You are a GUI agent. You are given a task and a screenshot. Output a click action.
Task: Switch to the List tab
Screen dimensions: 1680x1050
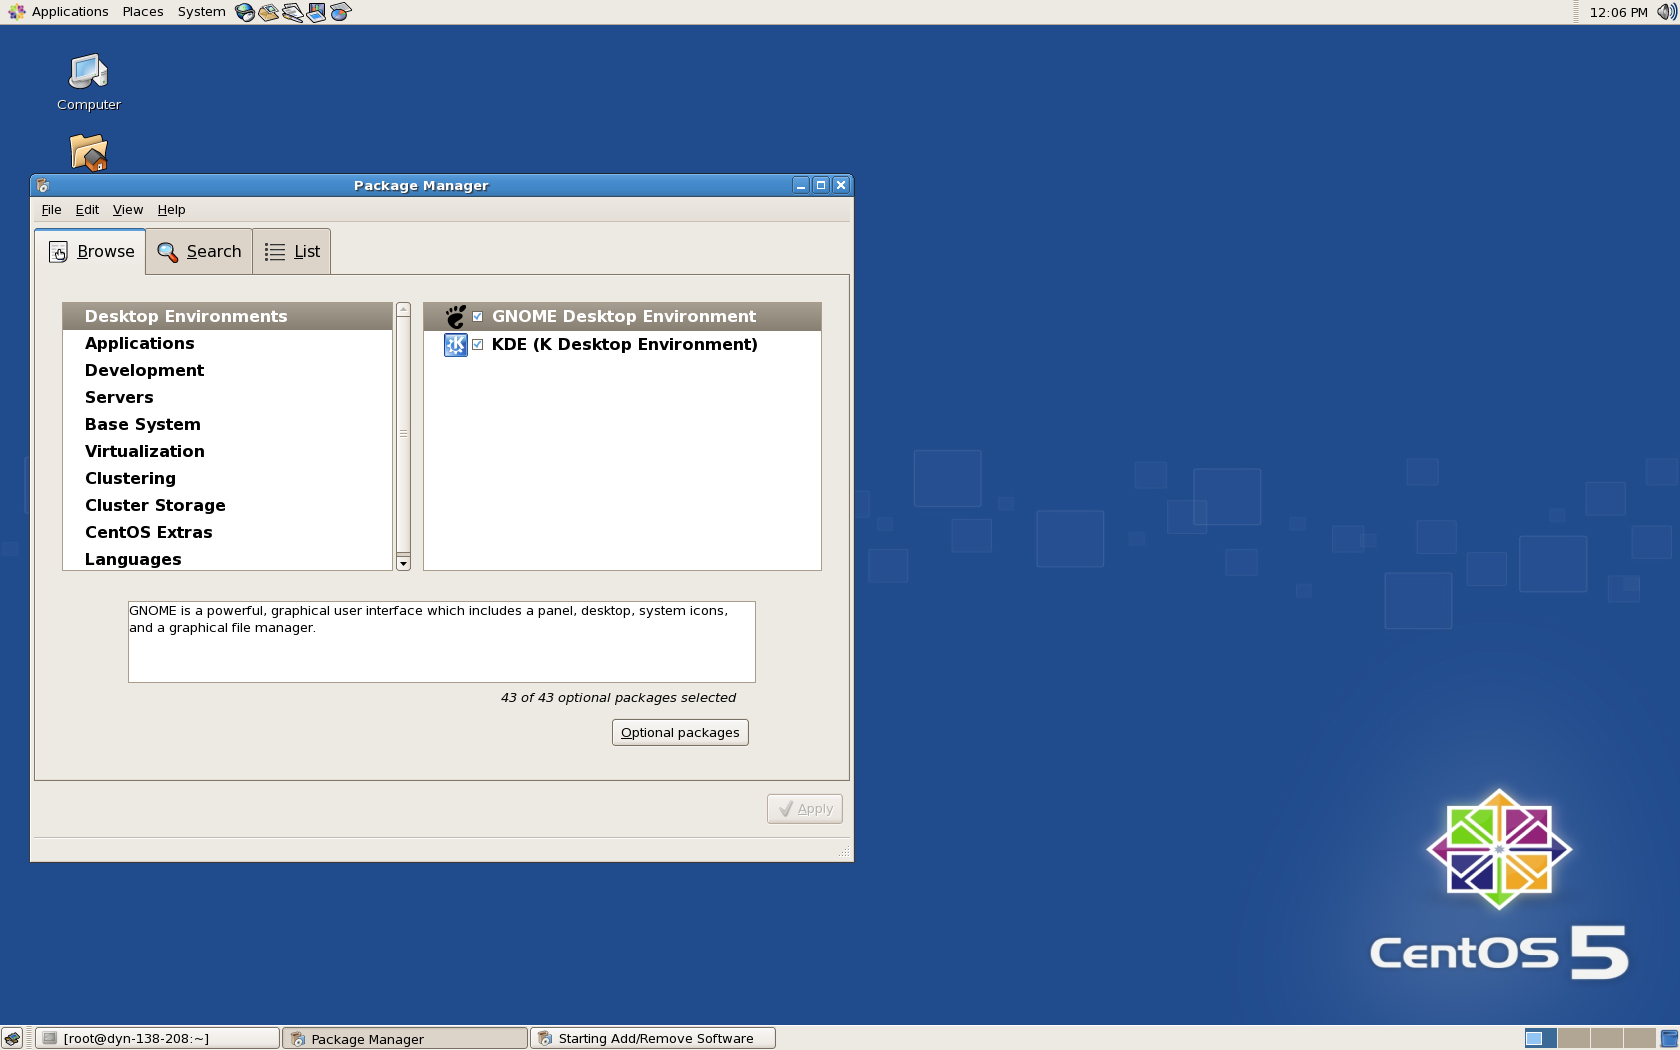292,252
